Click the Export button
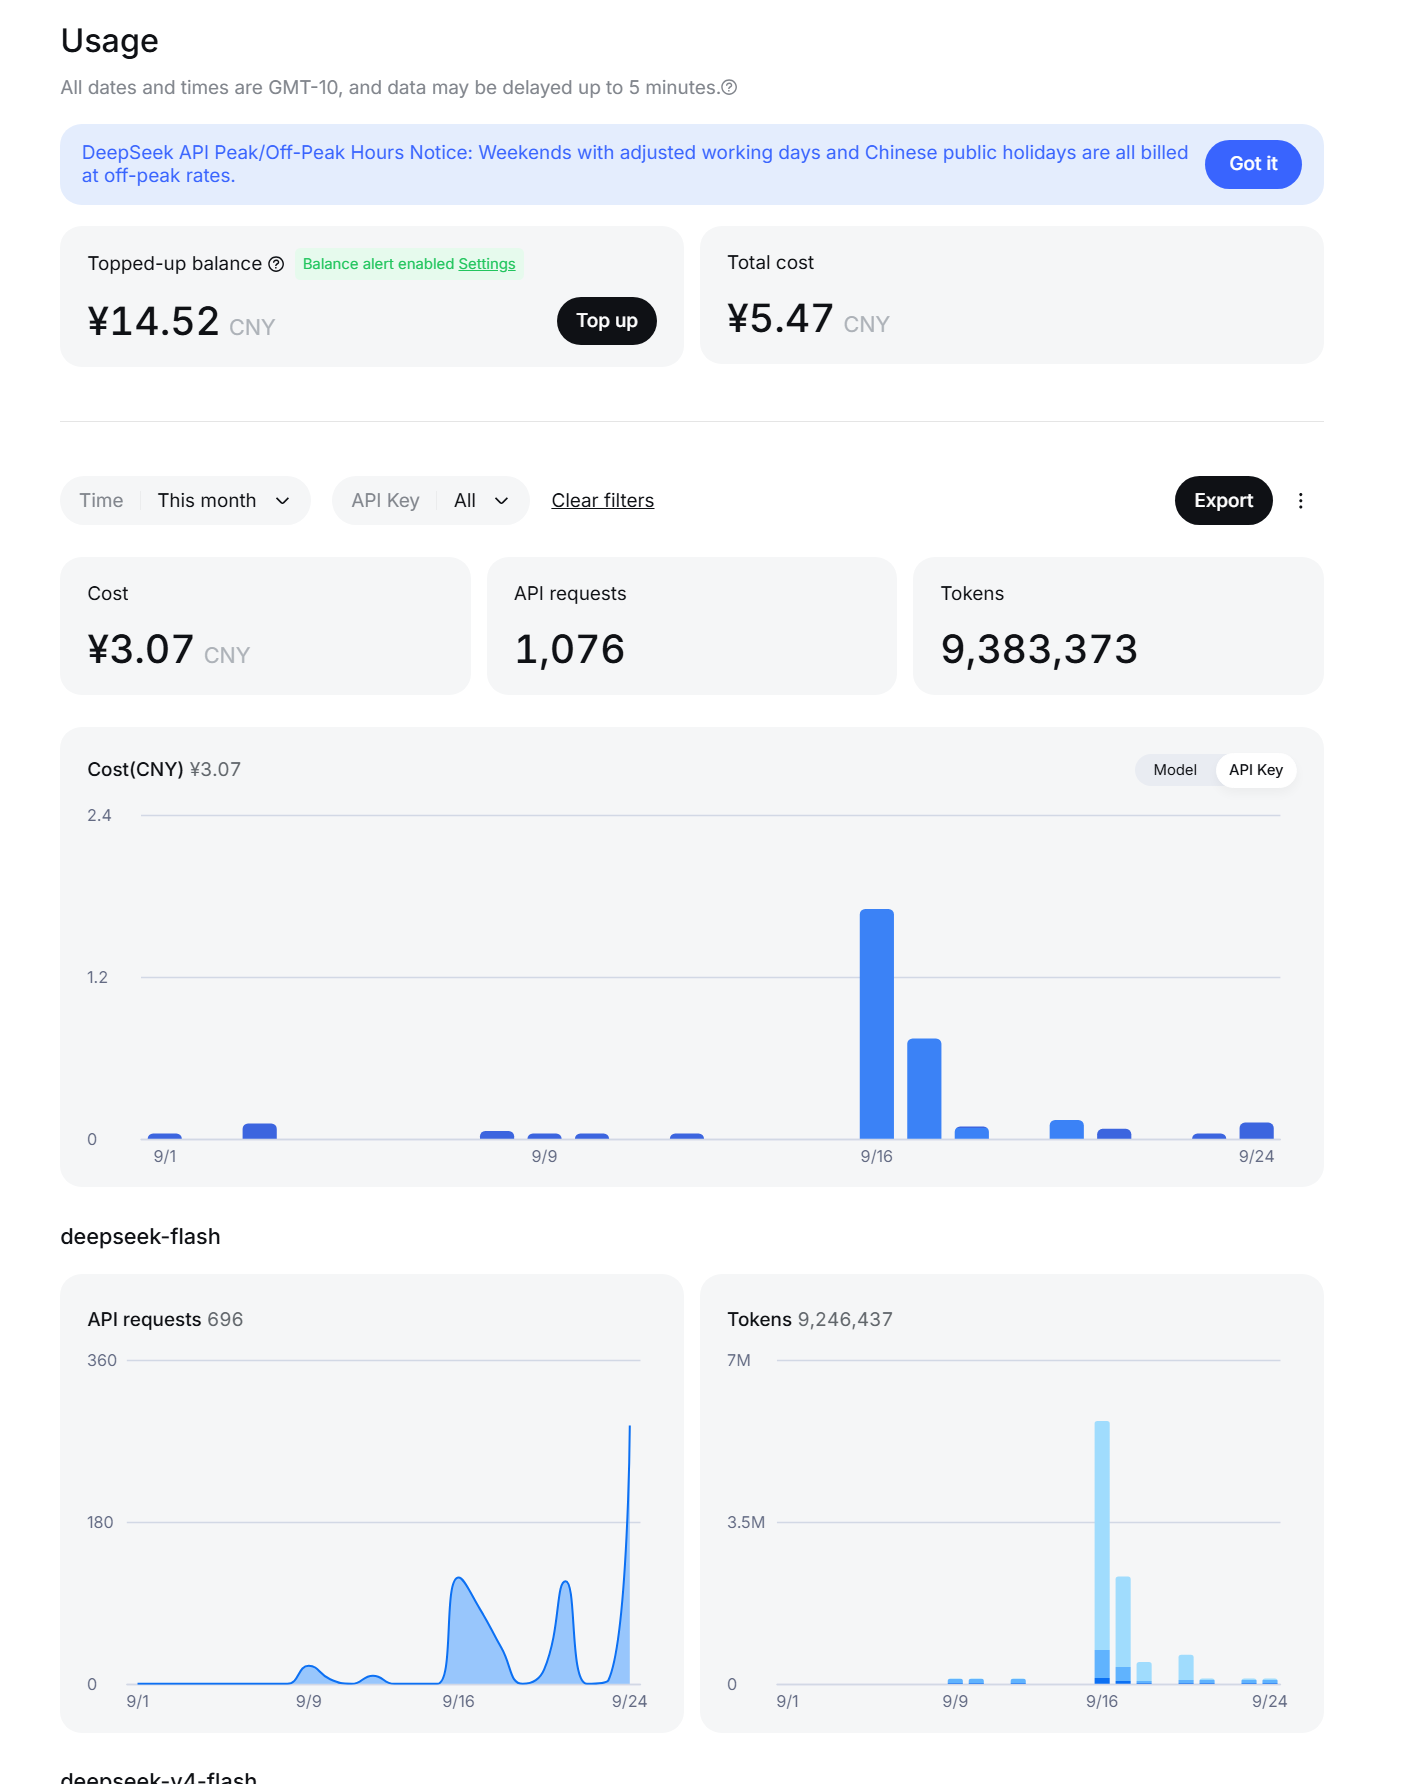Image resolution: width=1401 pixels, height=1784 pixels. [x=1223, y=501]
